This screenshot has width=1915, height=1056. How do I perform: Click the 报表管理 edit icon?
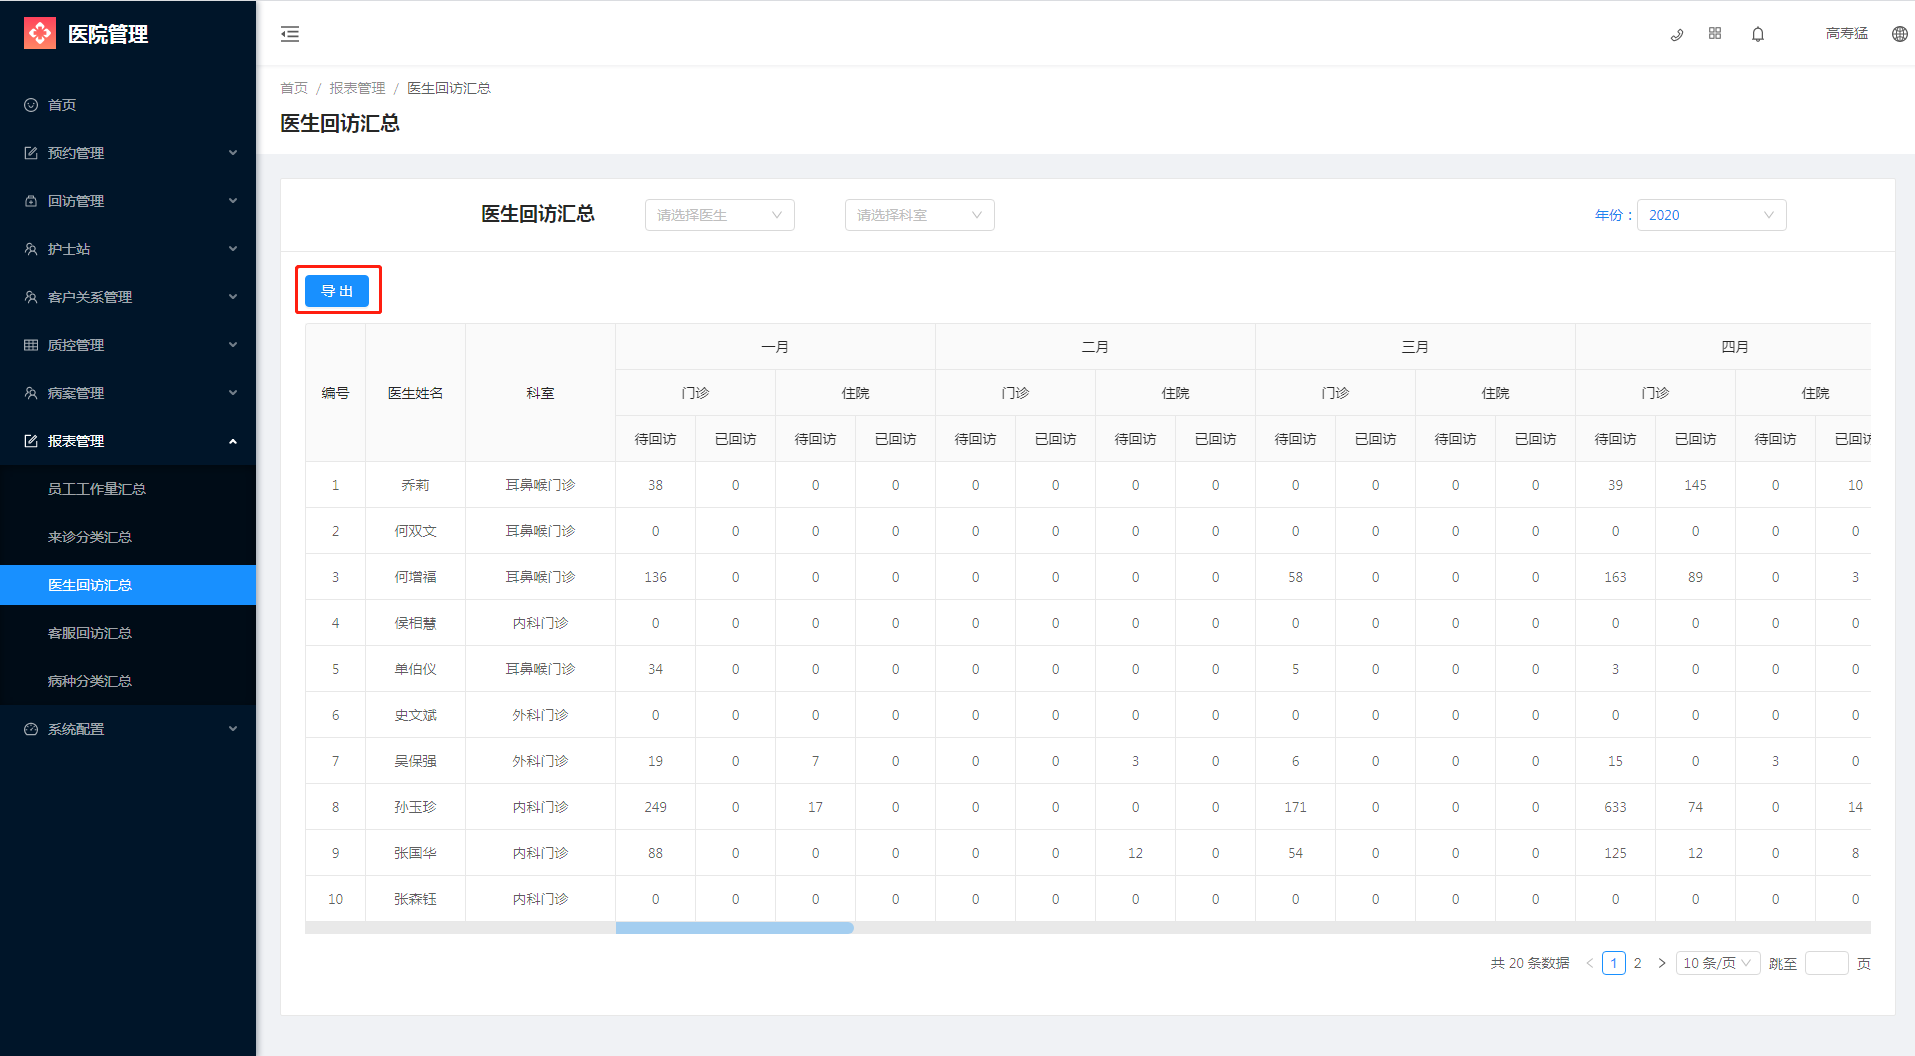tap(31, 441)
